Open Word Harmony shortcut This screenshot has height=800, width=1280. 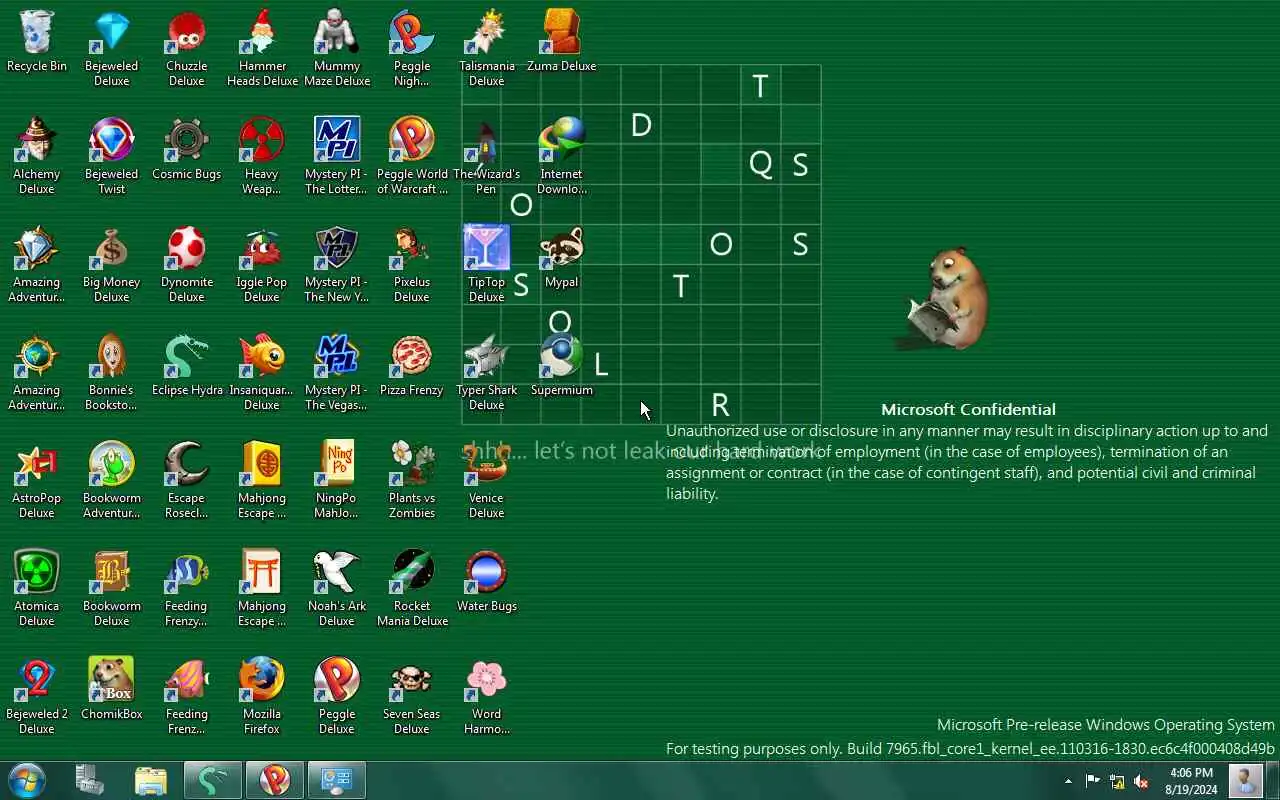487,696
